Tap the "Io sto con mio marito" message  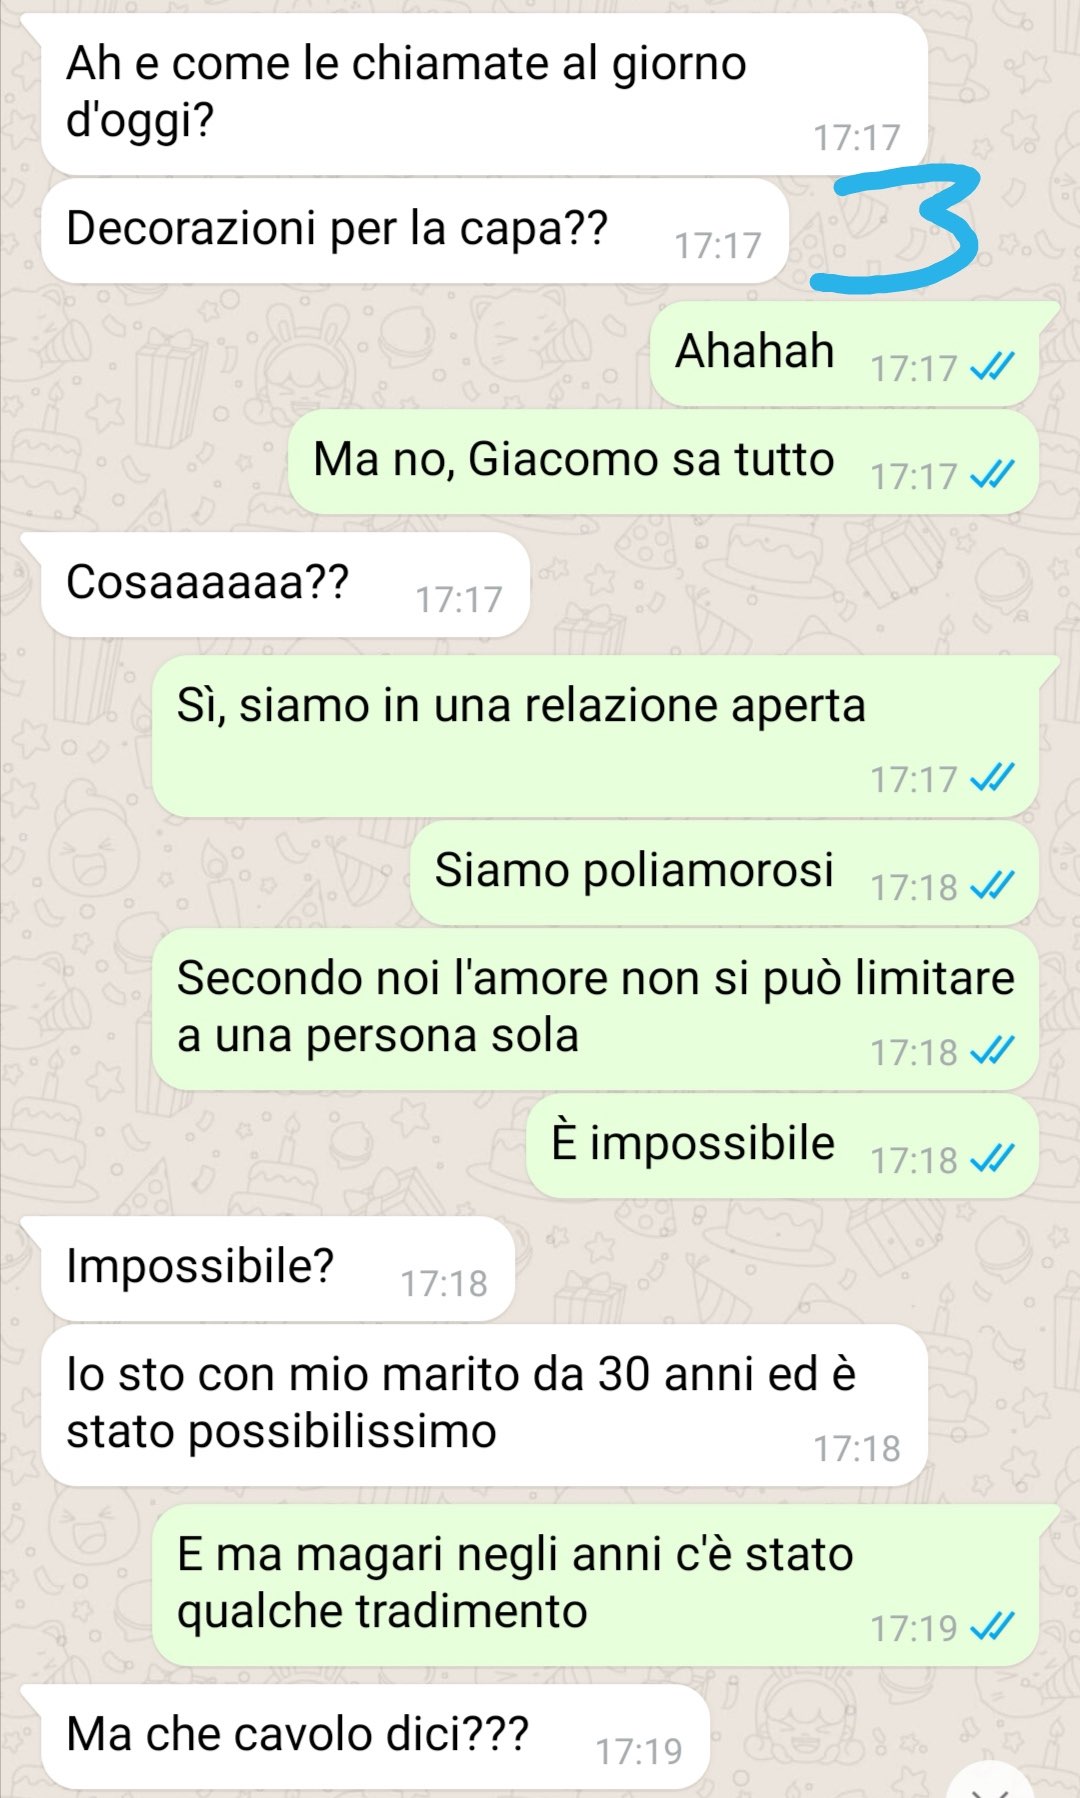(x=485, y=1405)
